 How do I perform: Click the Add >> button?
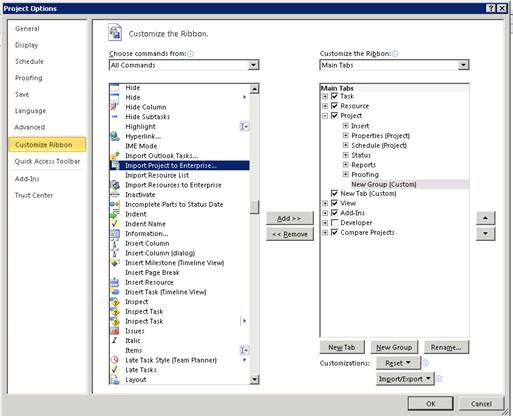[x=290, y=218]
